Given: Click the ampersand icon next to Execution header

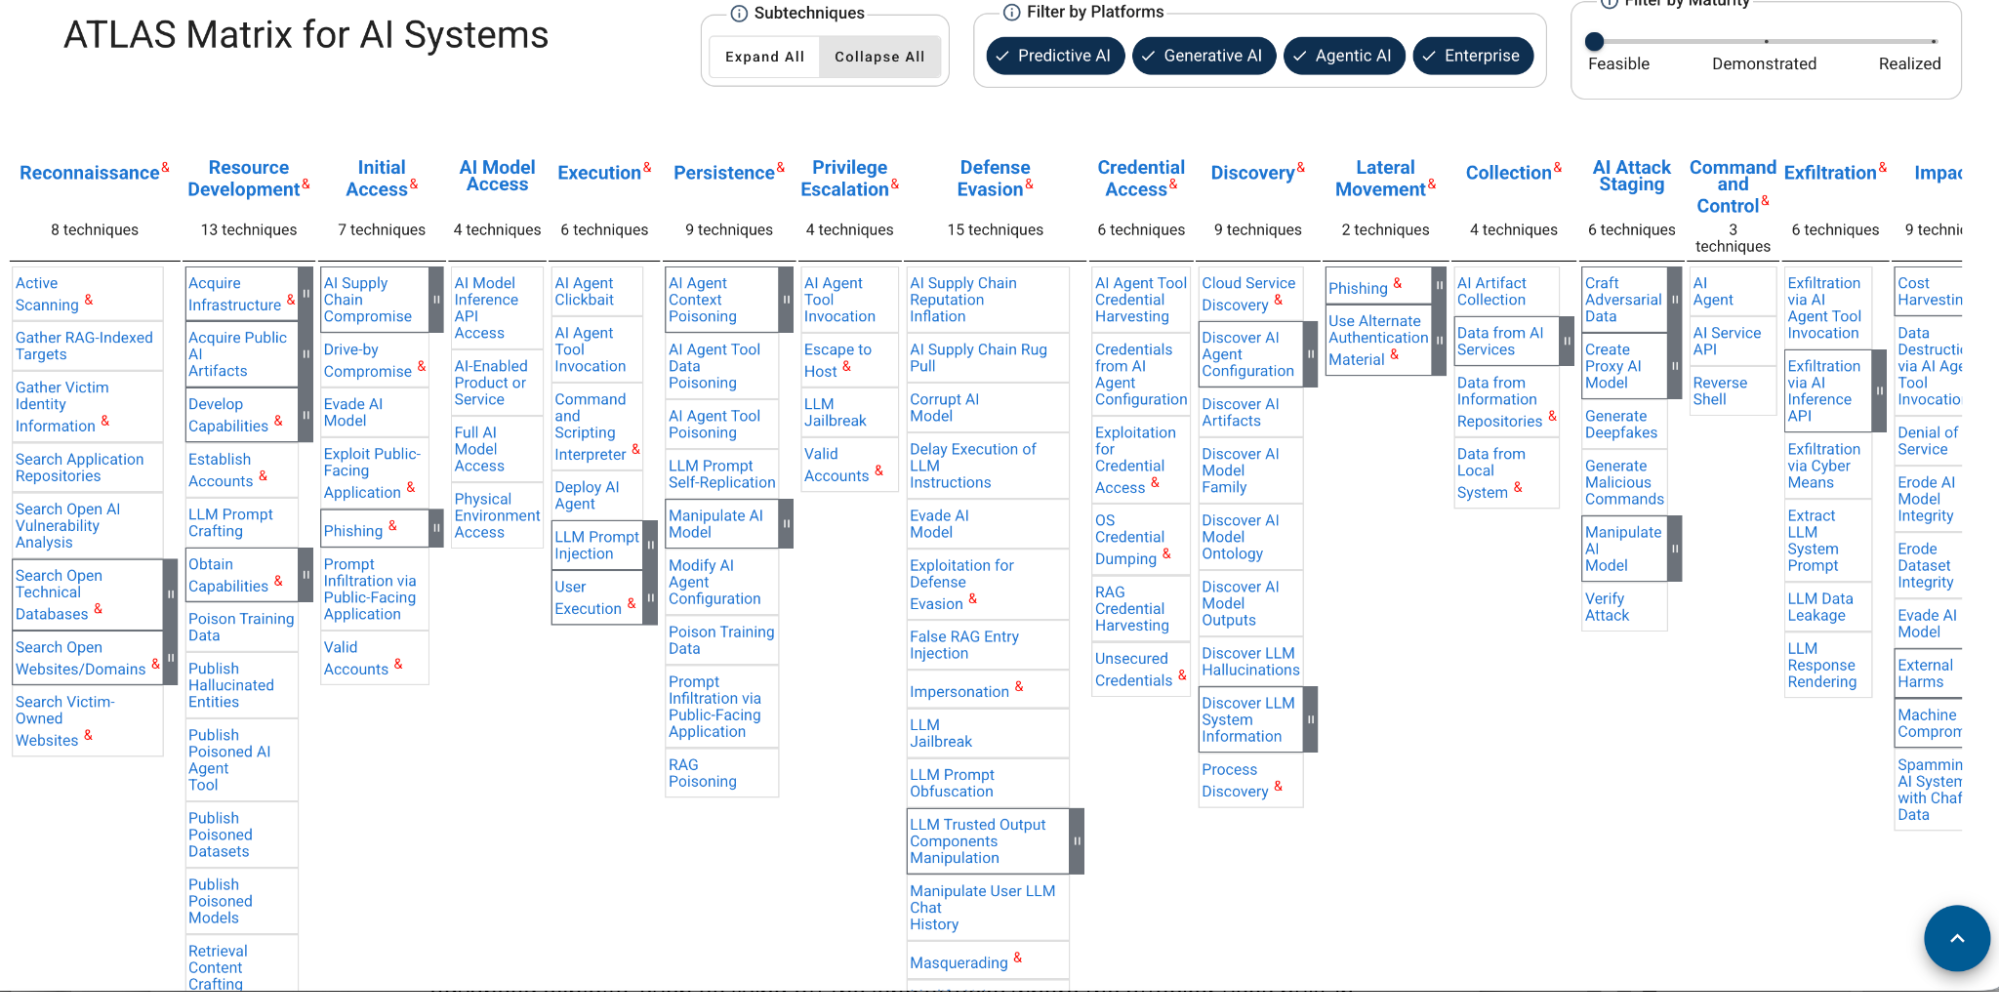Looking at the screenshot, I should tap(647, 167).
